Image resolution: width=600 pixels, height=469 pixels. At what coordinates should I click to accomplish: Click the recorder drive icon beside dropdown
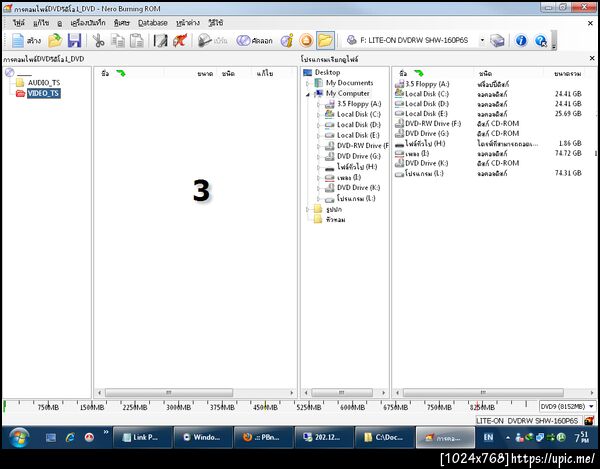click(497, 40)
